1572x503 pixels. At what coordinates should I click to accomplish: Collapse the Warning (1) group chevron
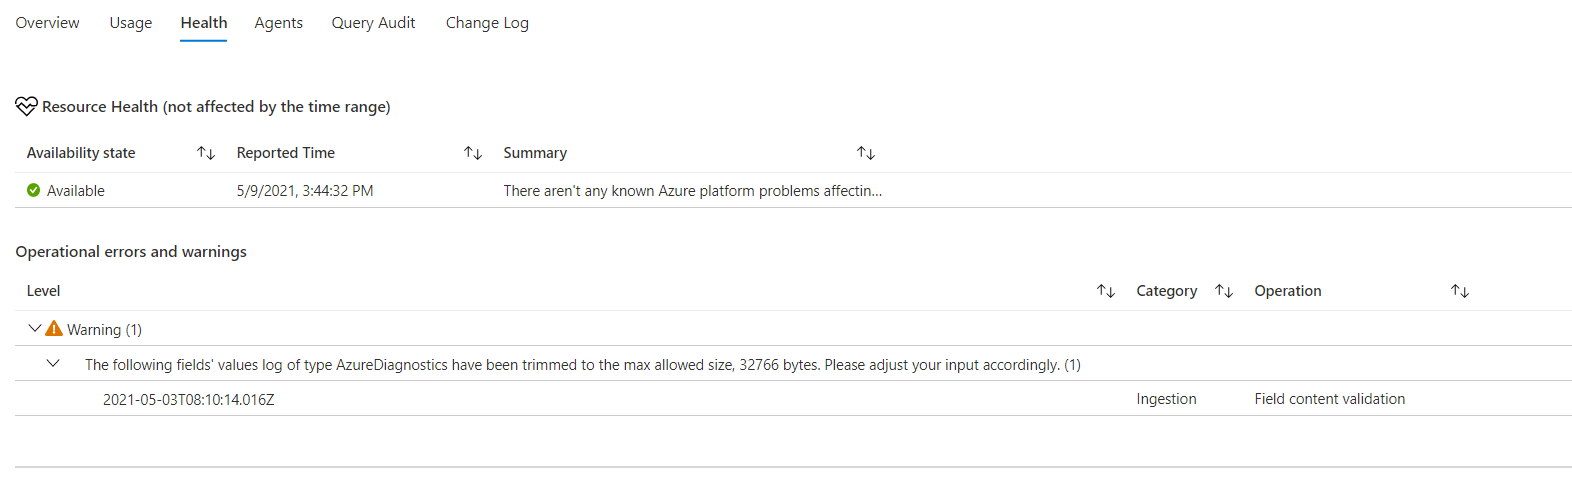[35, 328]
